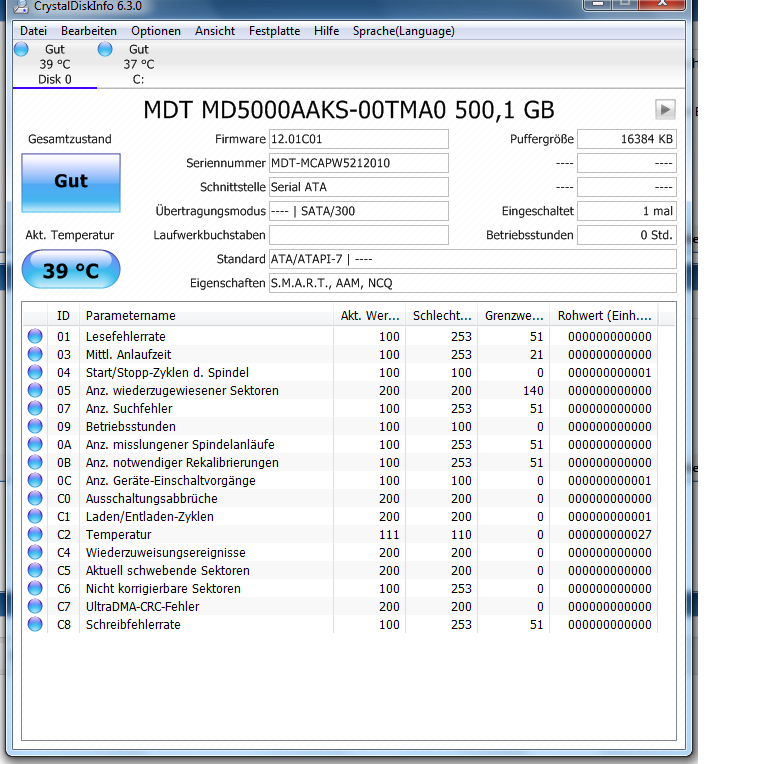Click the next disk arrow button
The image size is (768, 764).
click(x=665, y=109)
